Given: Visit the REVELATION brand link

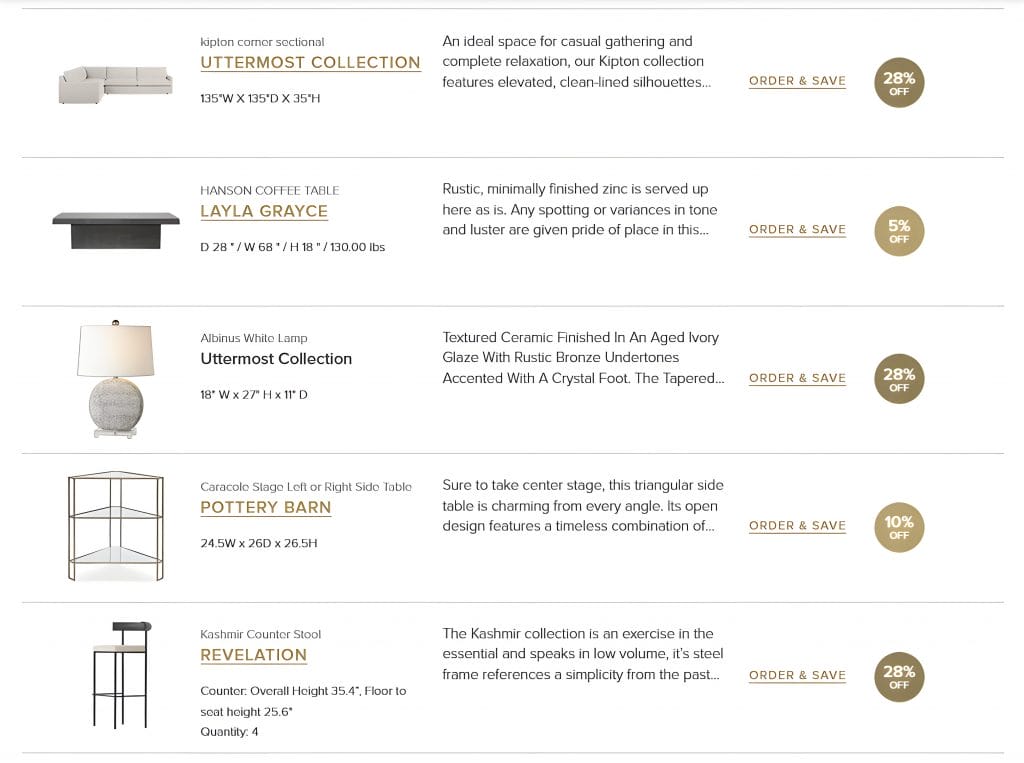Looking at the screenshot, I should tap(253, 655).
